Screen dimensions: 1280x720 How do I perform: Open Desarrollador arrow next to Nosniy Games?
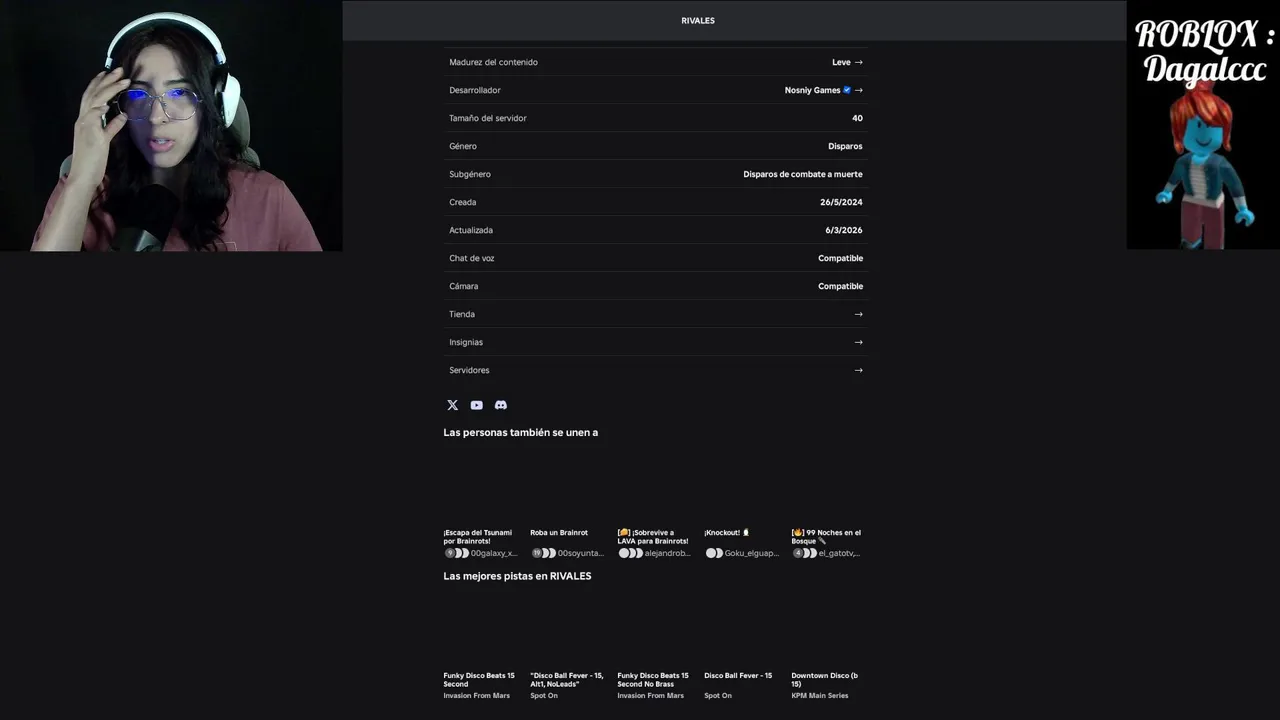(858, 90)
